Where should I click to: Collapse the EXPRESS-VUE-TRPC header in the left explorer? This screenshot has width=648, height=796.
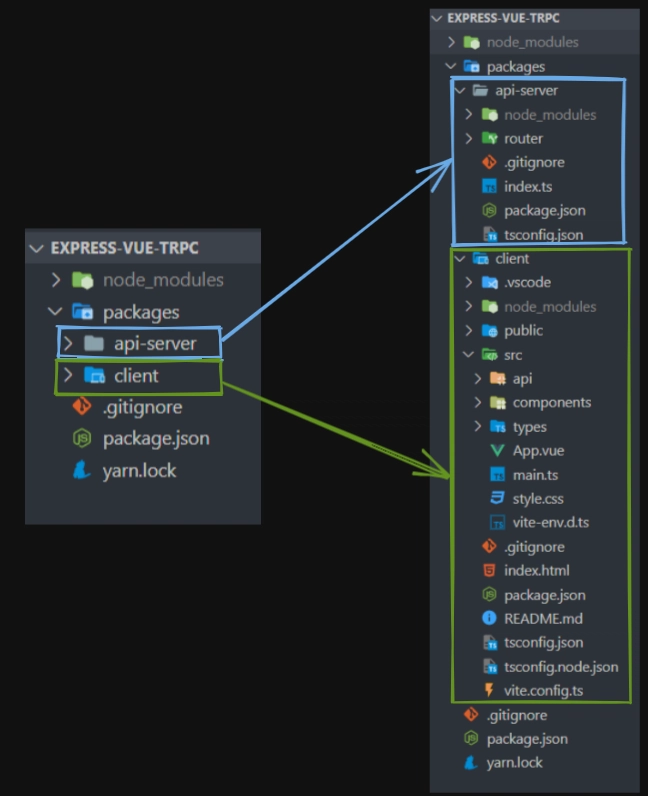click(38, 249)
